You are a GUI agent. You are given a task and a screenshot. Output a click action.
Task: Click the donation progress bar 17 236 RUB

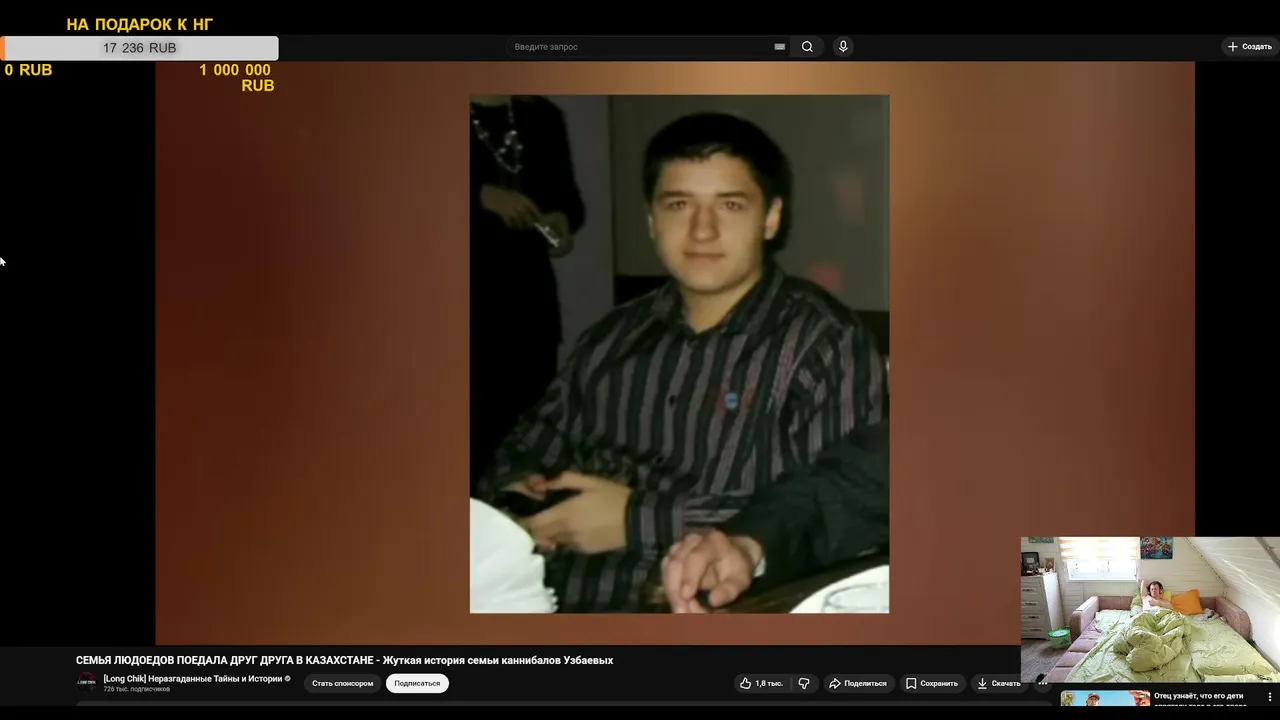(140, 48)
